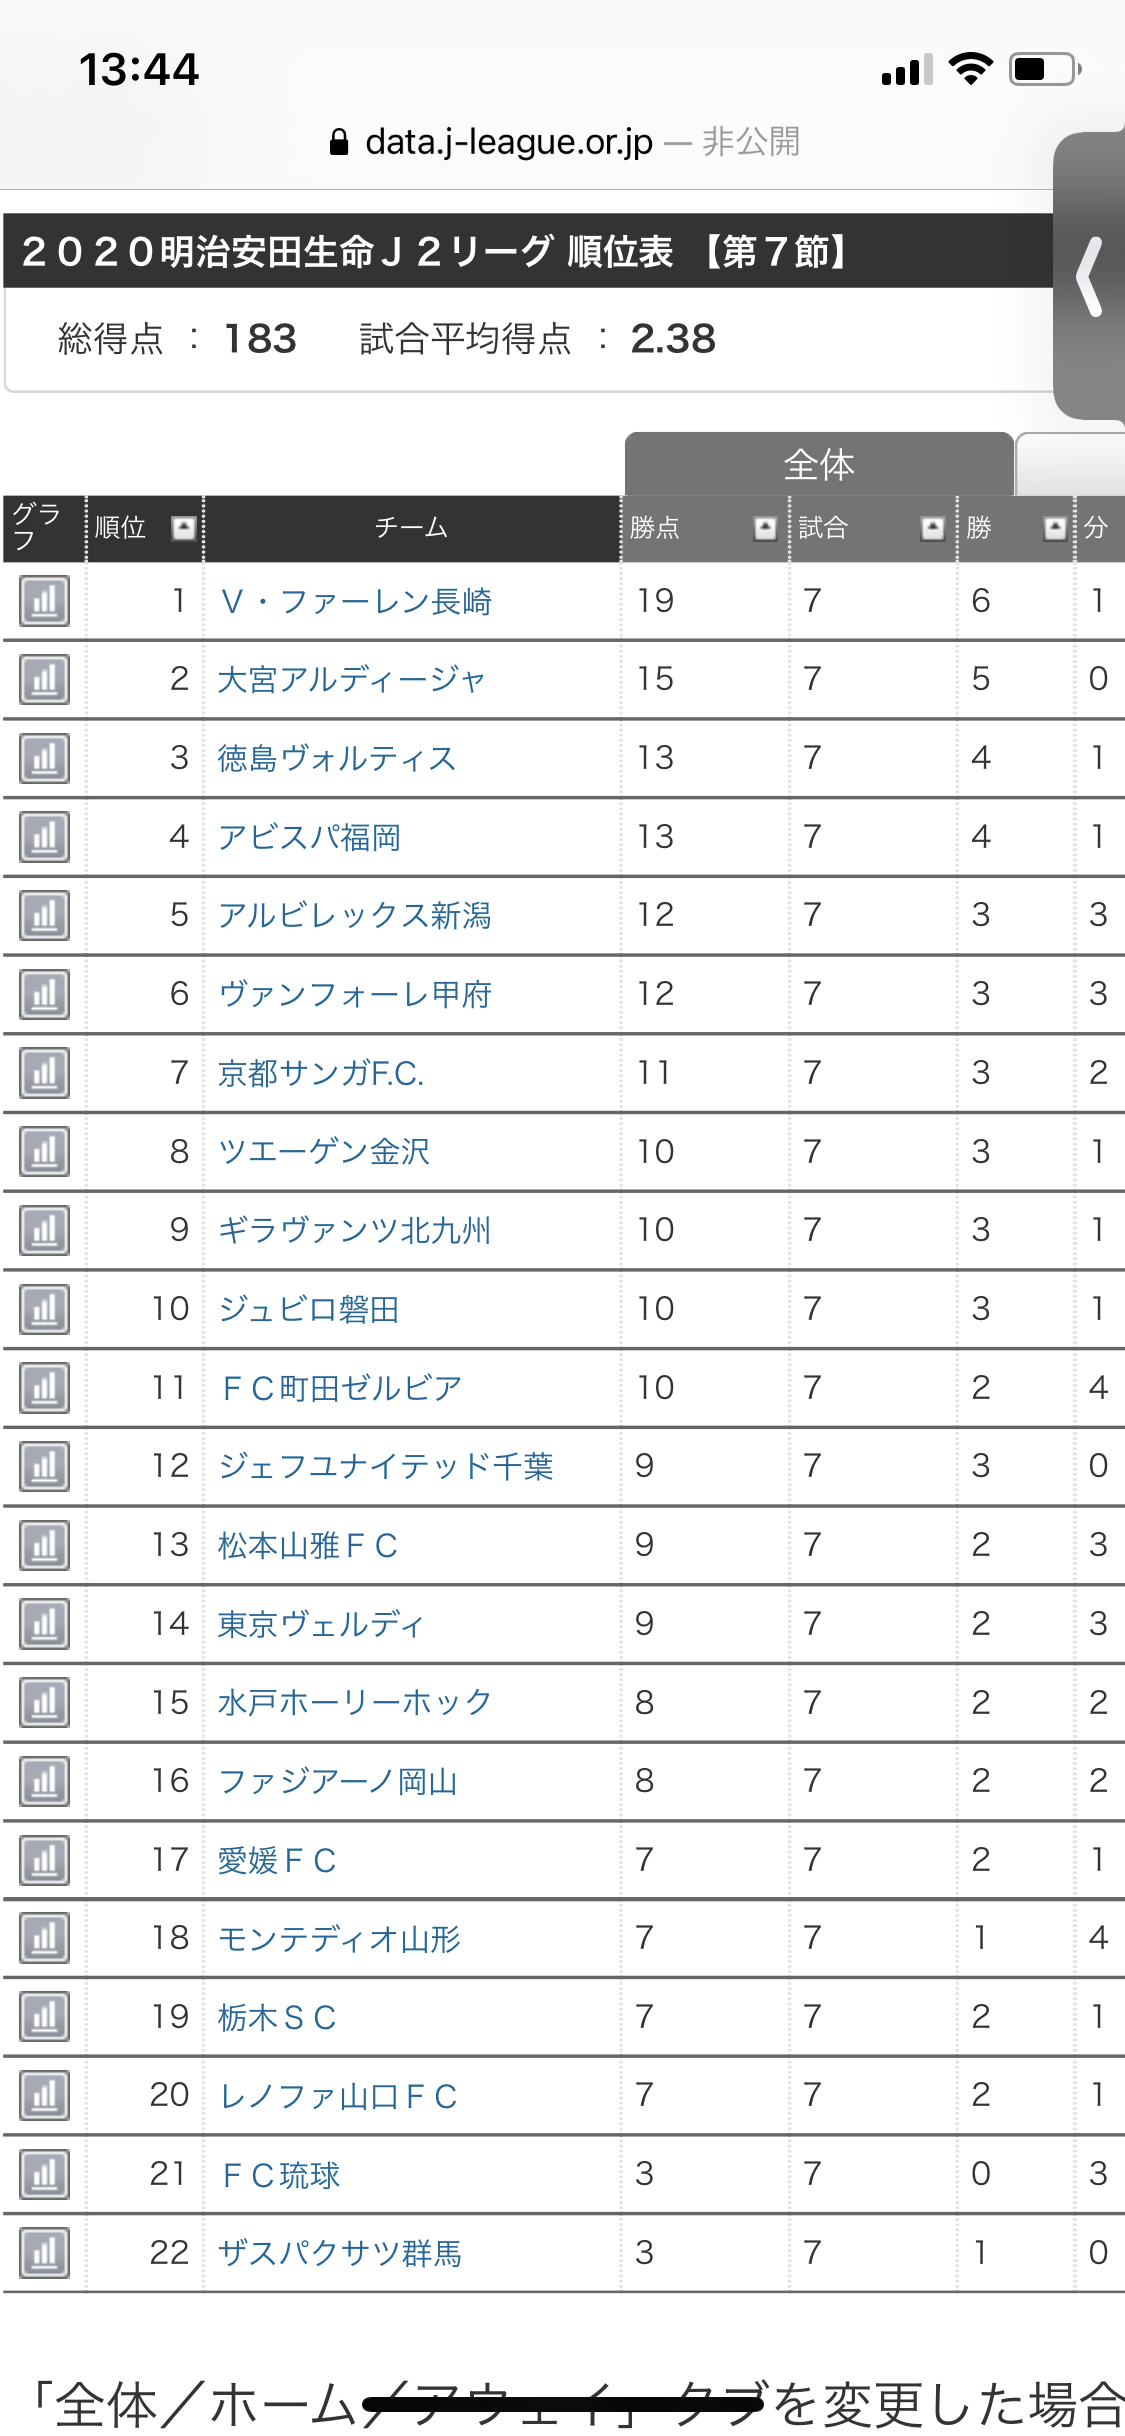This screenshot has height=2436, width=1125.
Task: Switch to the tab right of 全体
Action: [1070, 465]
